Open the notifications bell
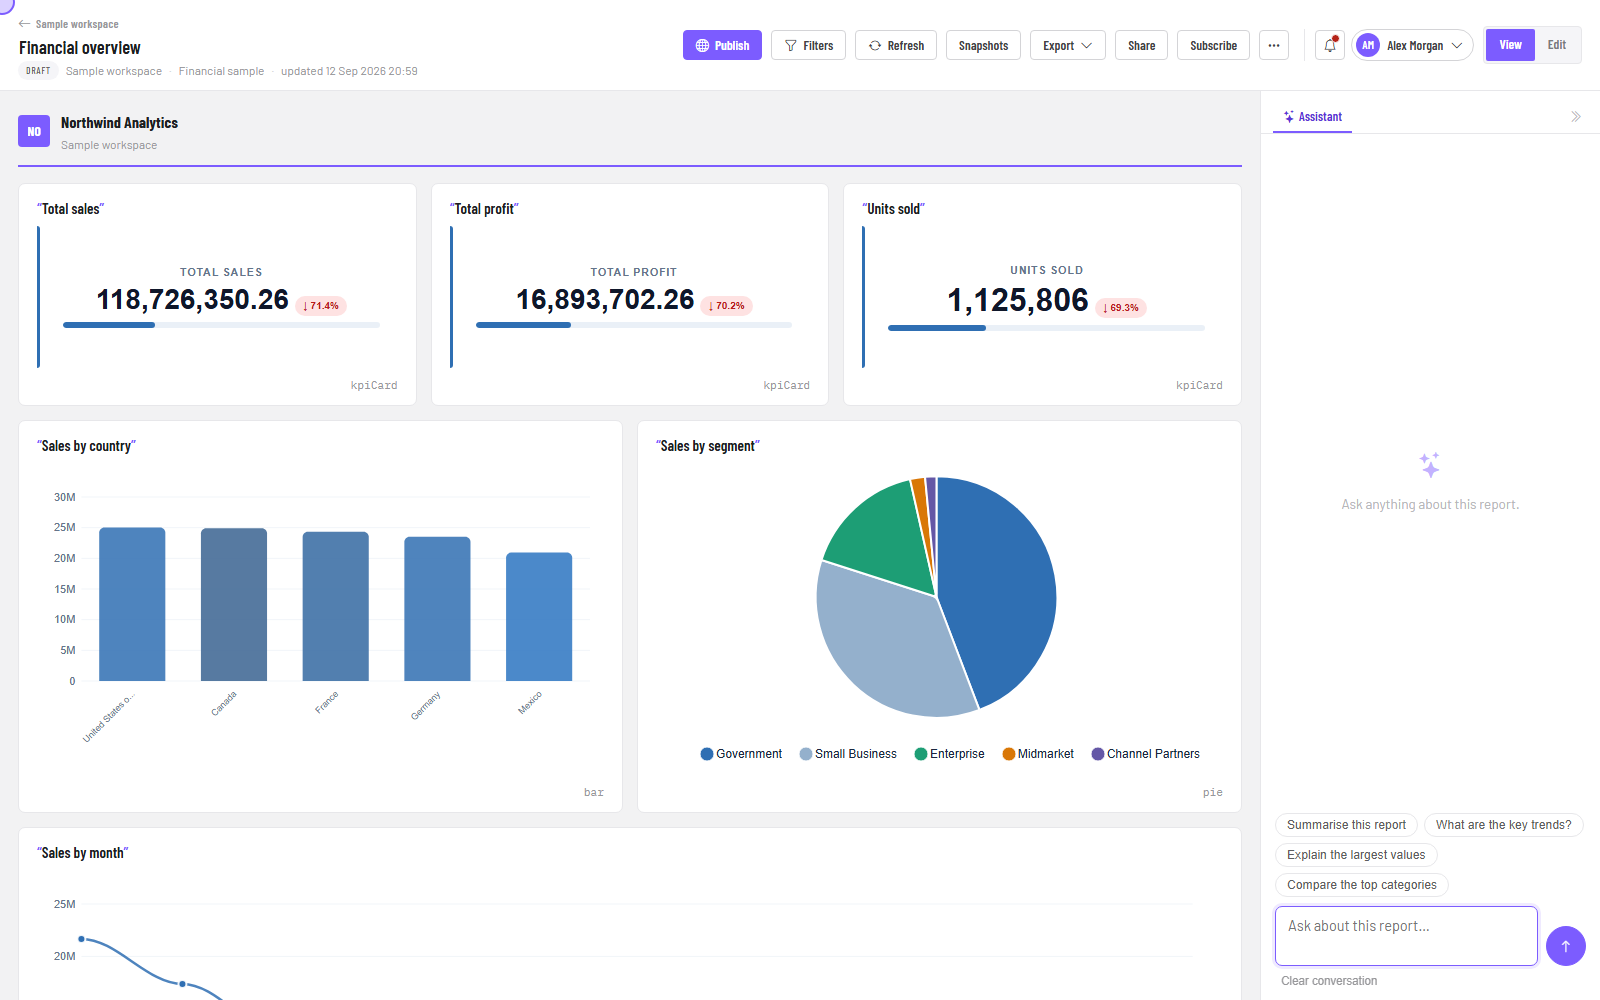 point(1330,45)
